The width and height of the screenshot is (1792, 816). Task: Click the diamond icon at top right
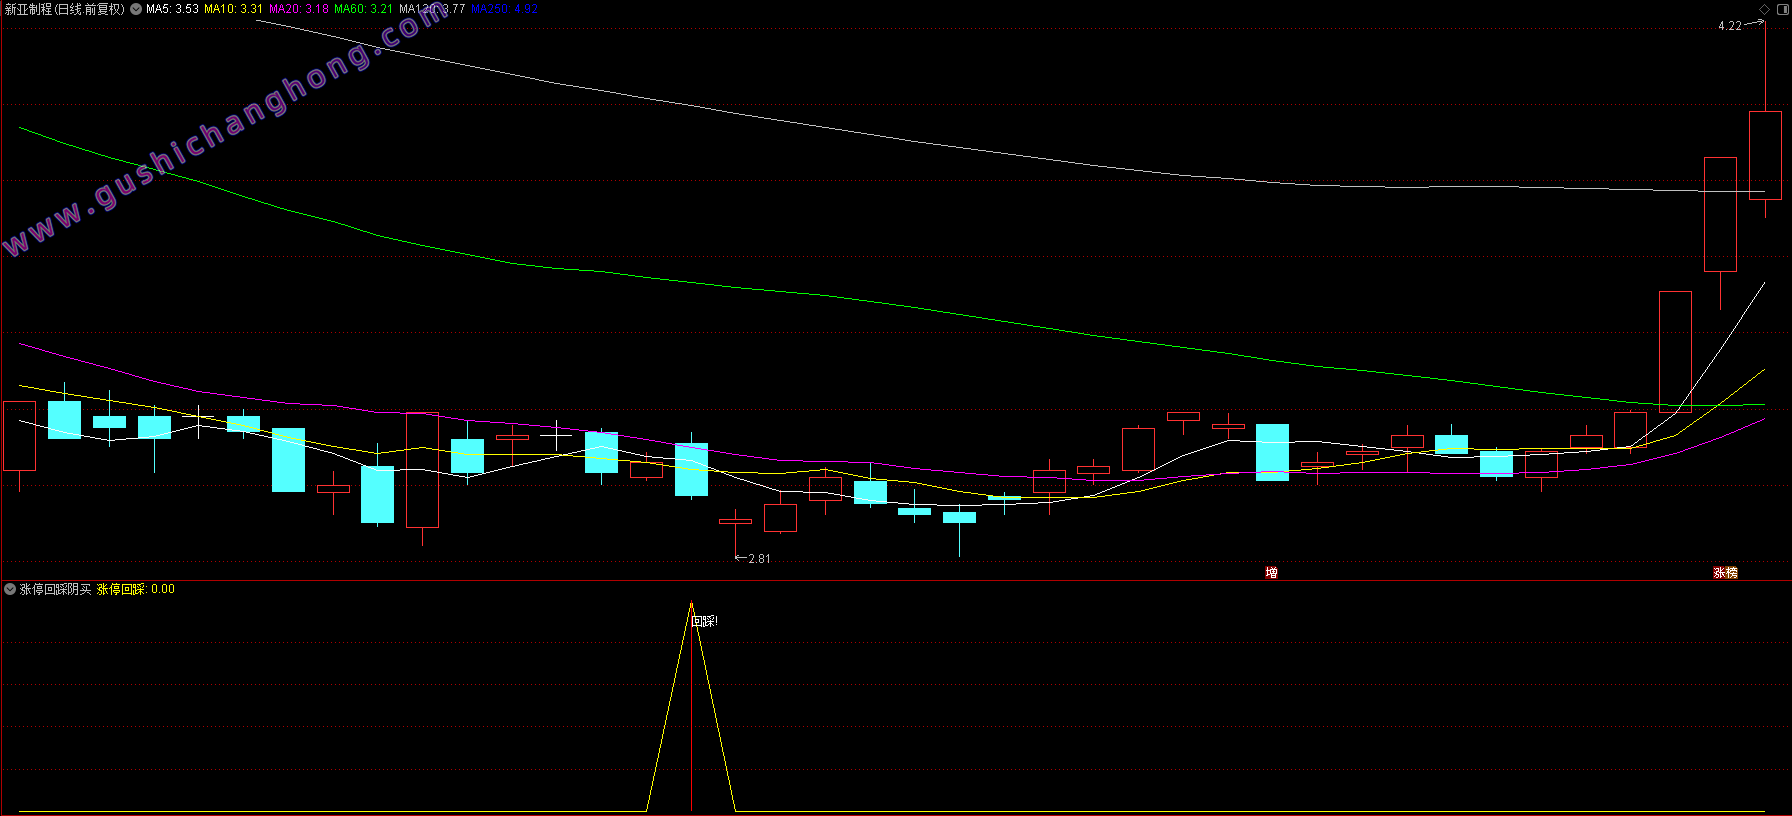click(x=1765, y=9)
